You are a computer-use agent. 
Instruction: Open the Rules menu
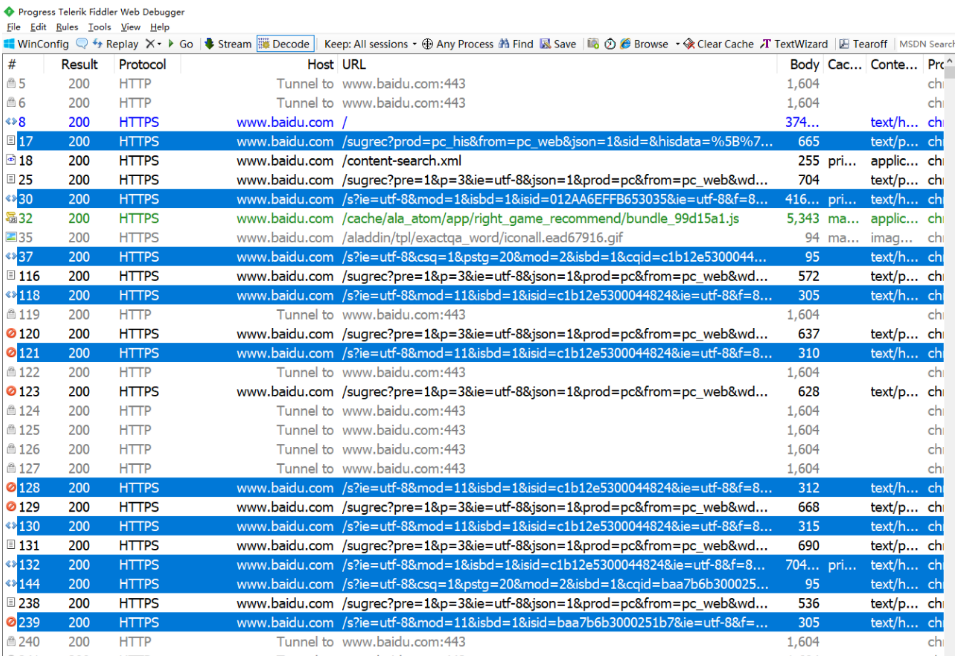[x=67, y=27]
